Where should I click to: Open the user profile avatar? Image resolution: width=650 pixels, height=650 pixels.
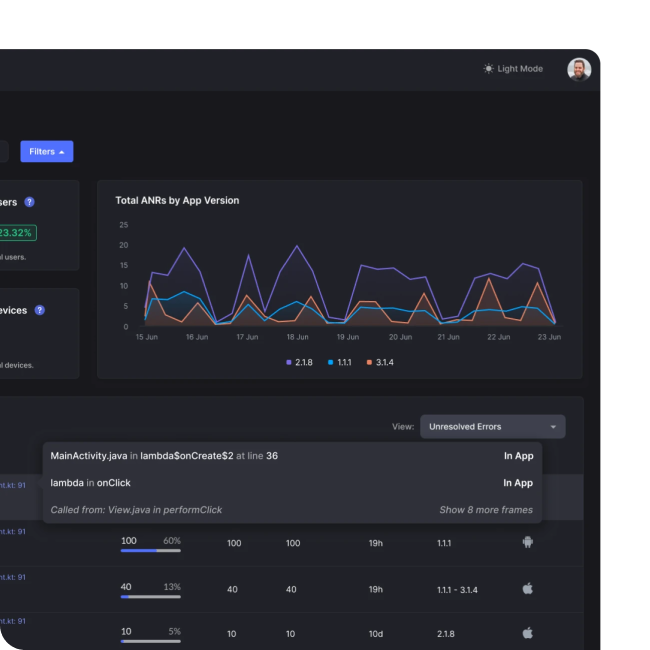coord(579,69)
